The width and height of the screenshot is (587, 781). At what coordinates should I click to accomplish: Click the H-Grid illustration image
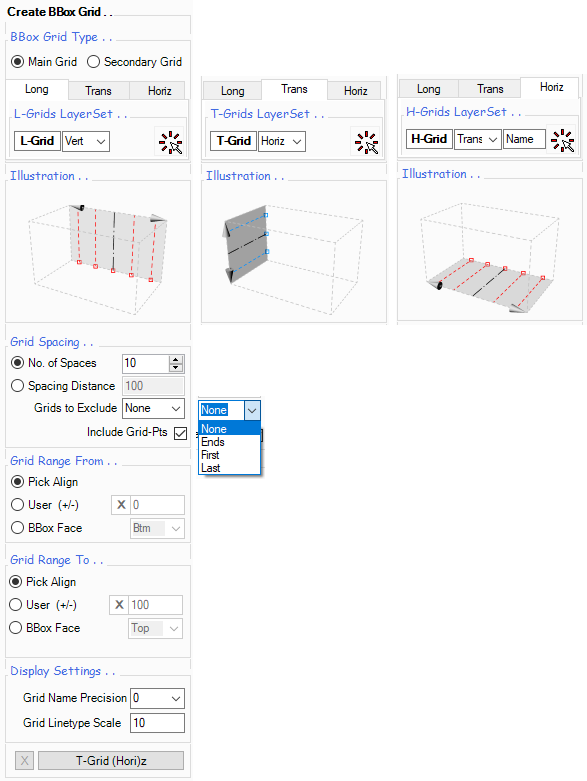(490, 250)
